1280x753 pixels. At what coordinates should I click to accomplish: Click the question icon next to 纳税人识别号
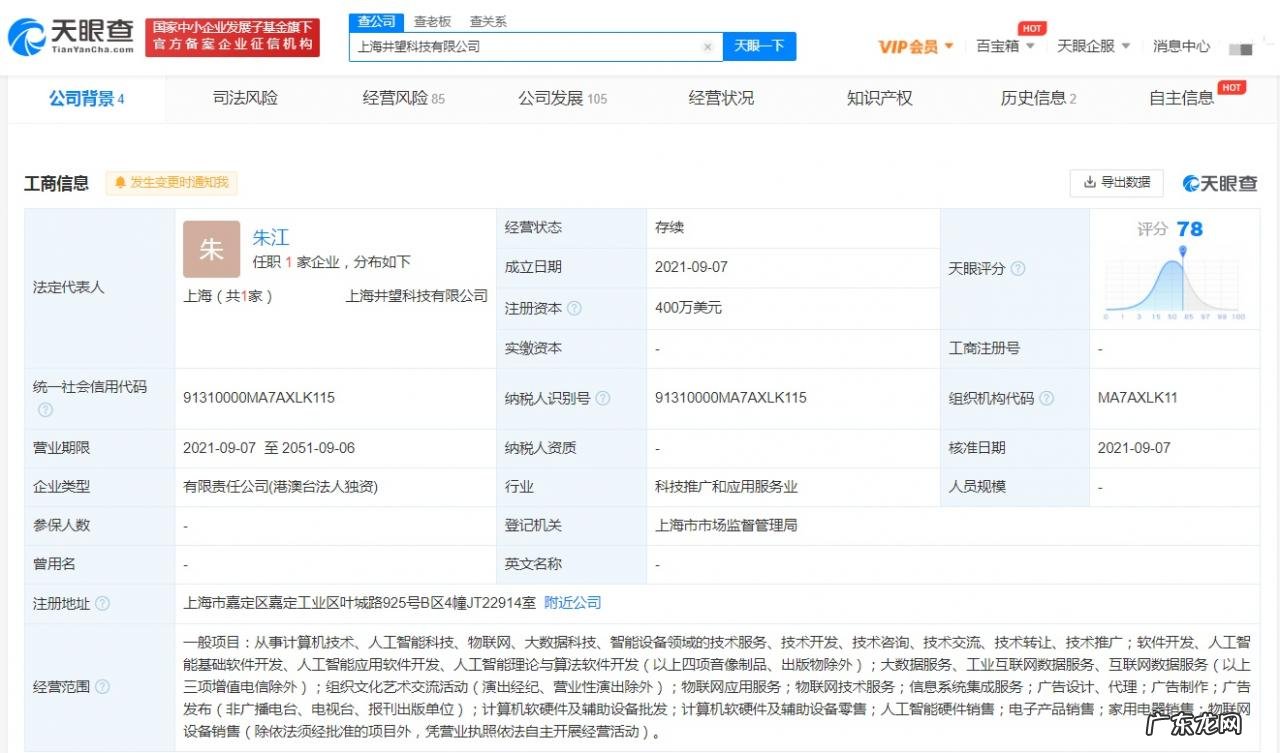pyautogui.click(x=602, y=397)
